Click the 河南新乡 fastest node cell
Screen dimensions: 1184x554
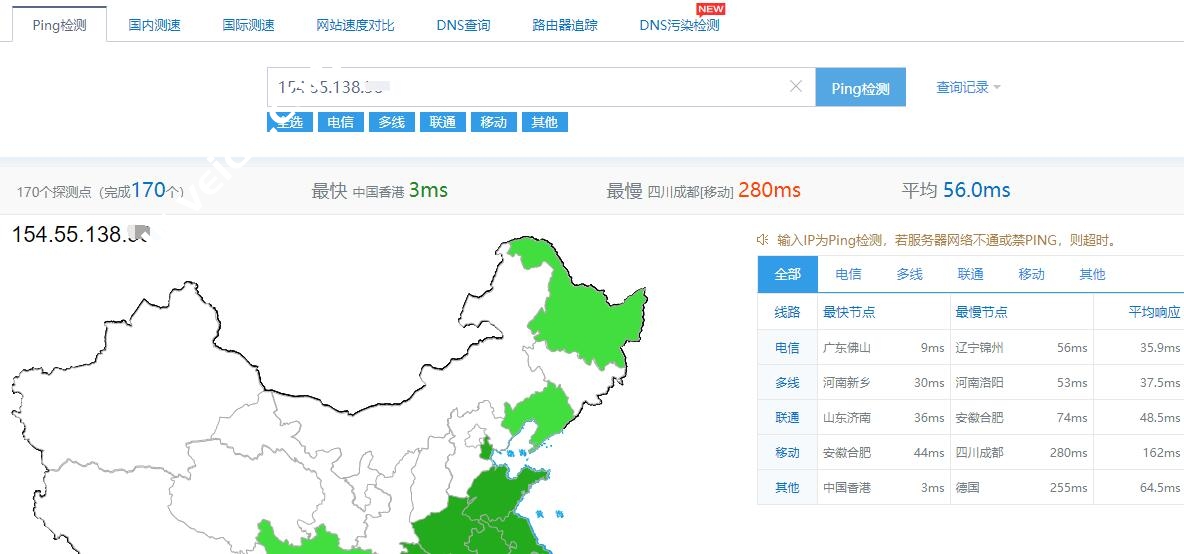[846, 383]
